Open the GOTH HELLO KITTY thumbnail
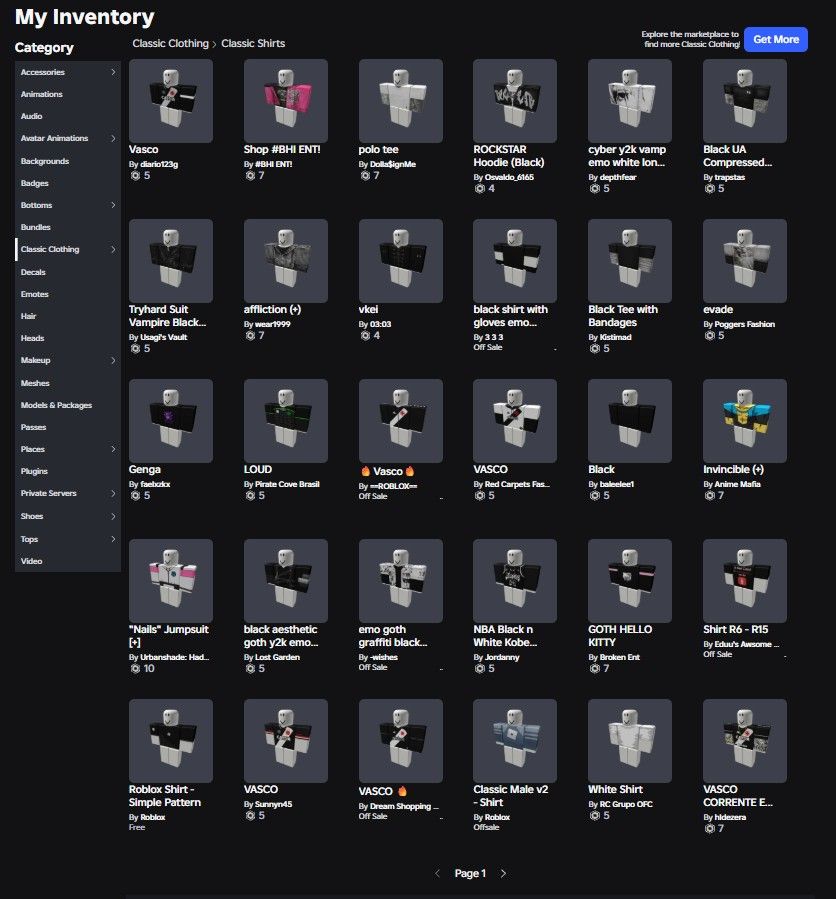The width and height of the screenshot is (836, 899). tap(630, 580)
